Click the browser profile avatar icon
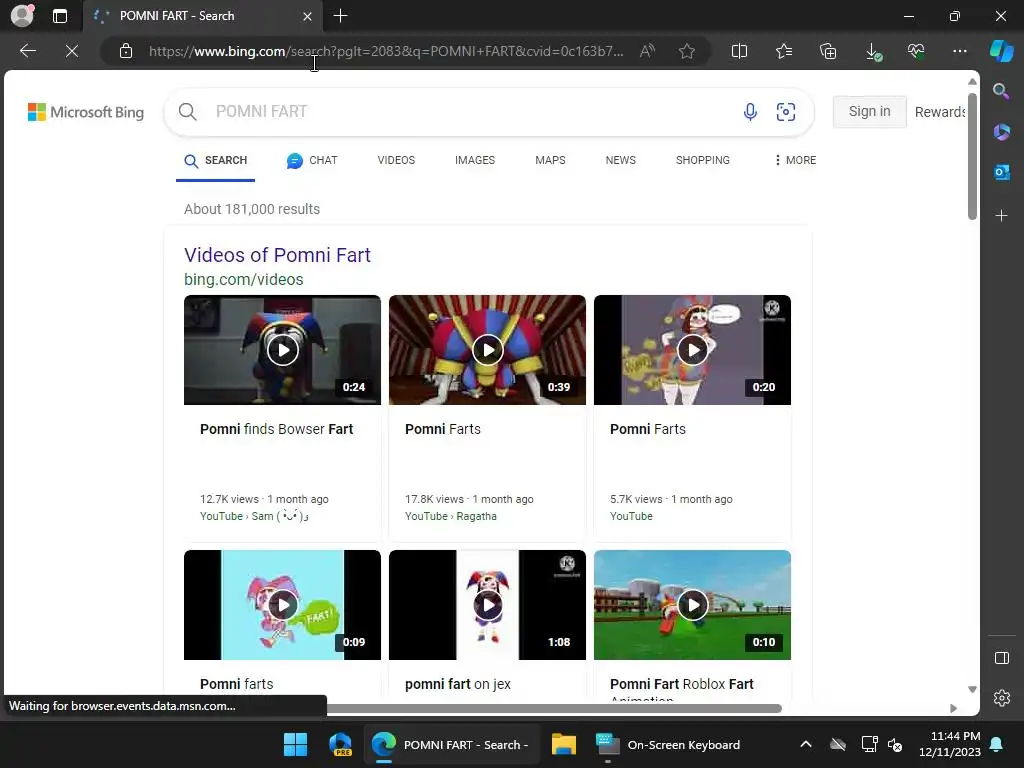 22,16
